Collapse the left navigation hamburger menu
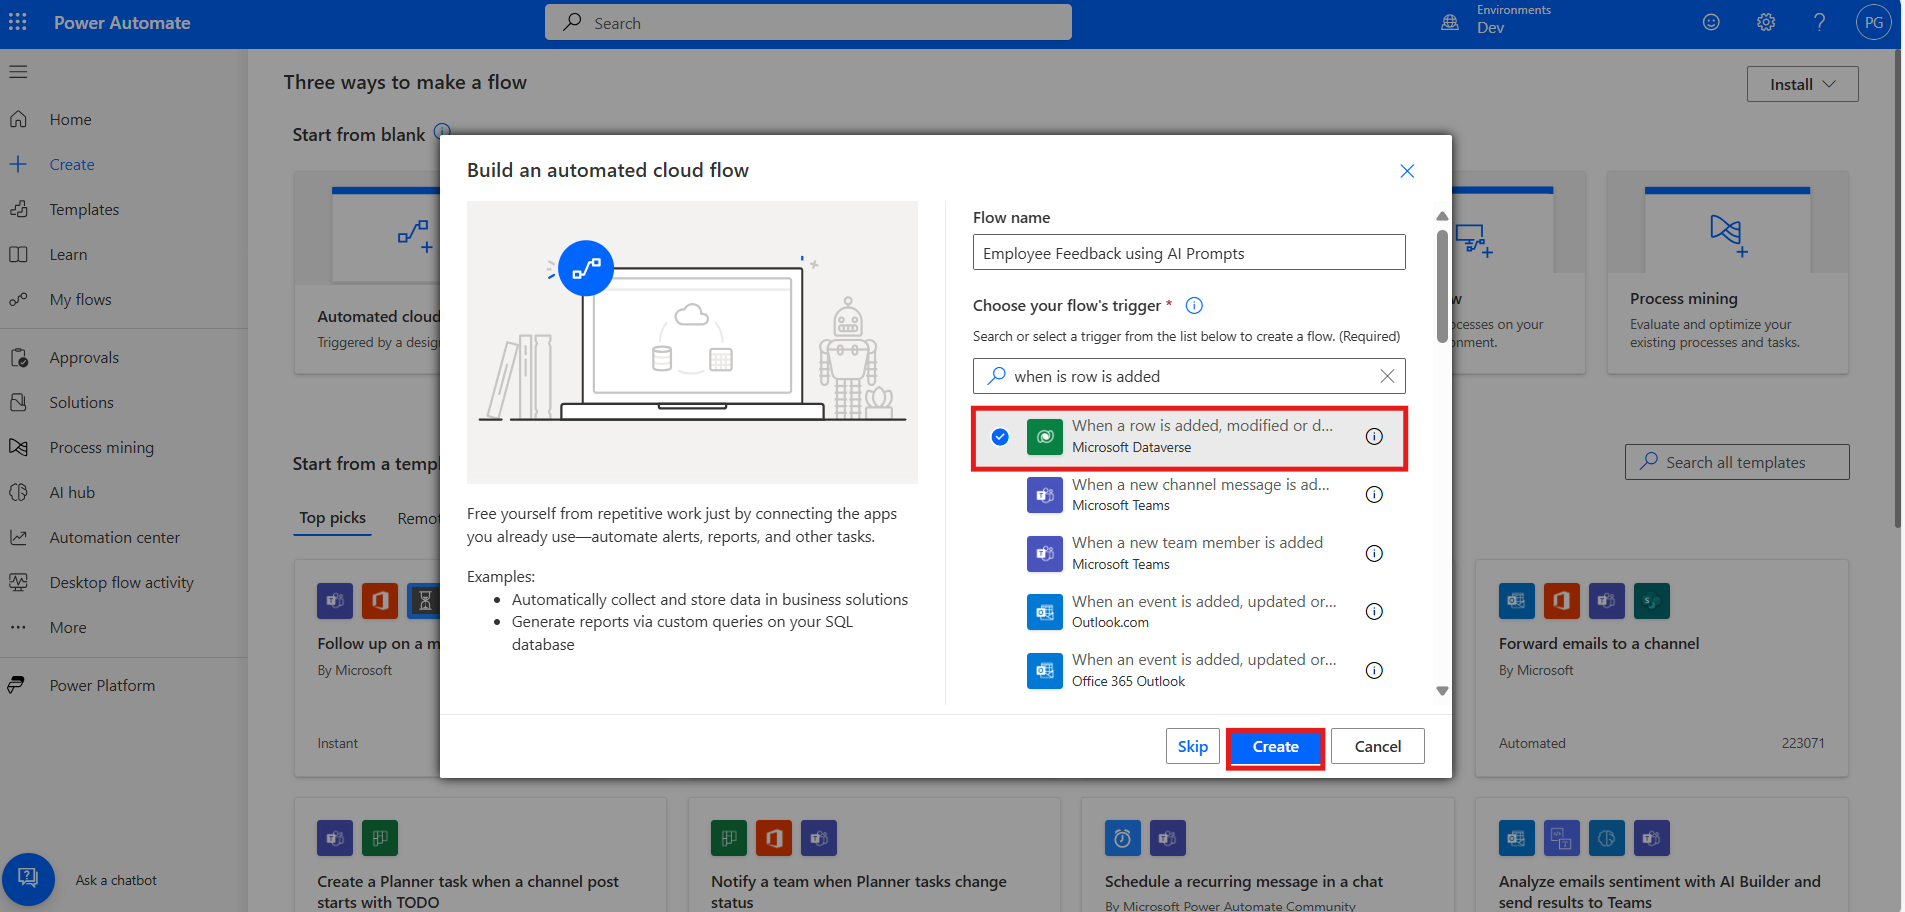 coord(18,72)
